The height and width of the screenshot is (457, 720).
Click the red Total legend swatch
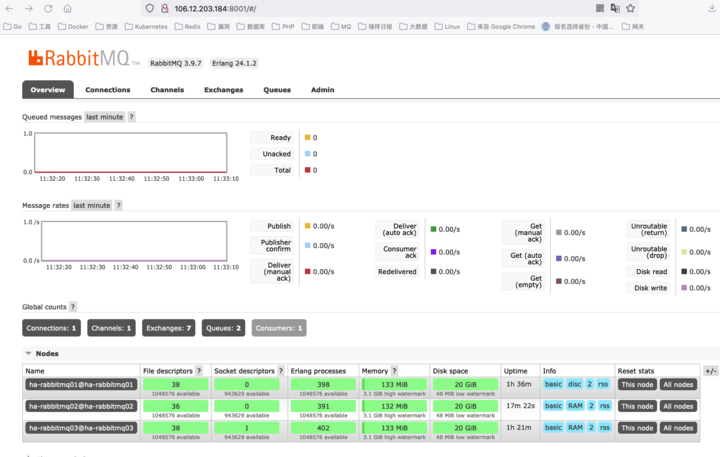[x=308, y=170]
